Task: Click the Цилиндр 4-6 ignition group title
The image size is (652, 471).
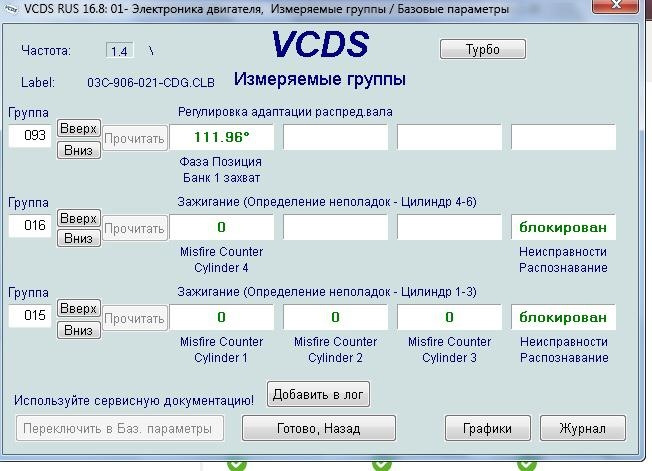Action: click(327, 202)
